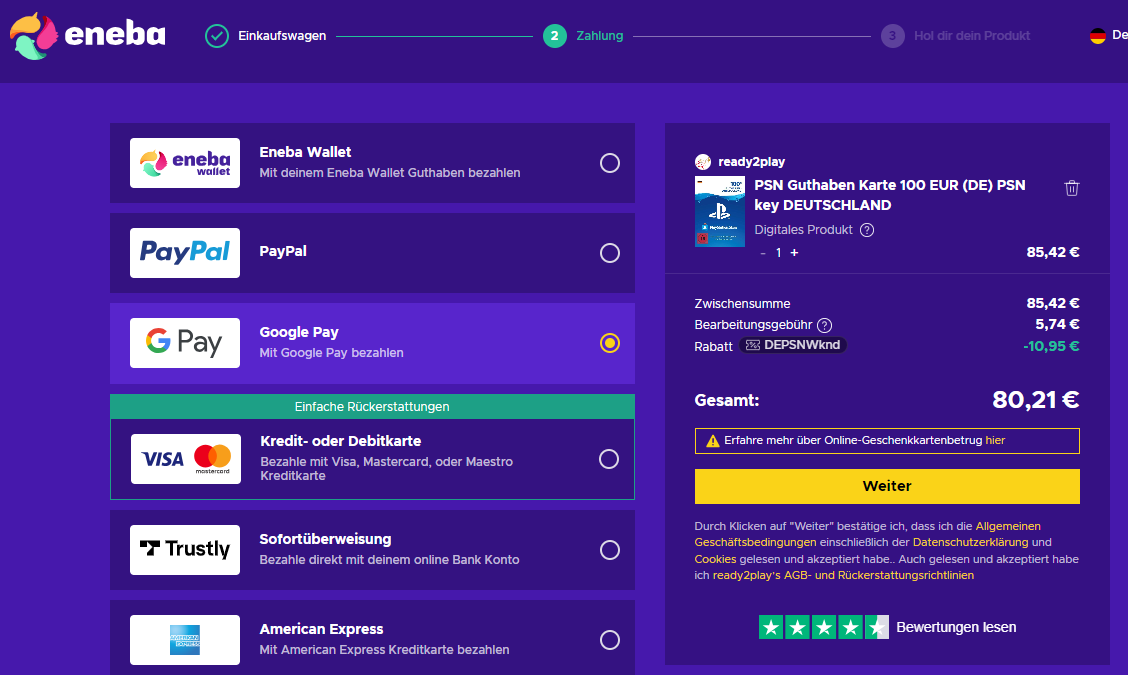Open the Cookies link
The image size is (1128, 675).
click(x=715, y=559)
